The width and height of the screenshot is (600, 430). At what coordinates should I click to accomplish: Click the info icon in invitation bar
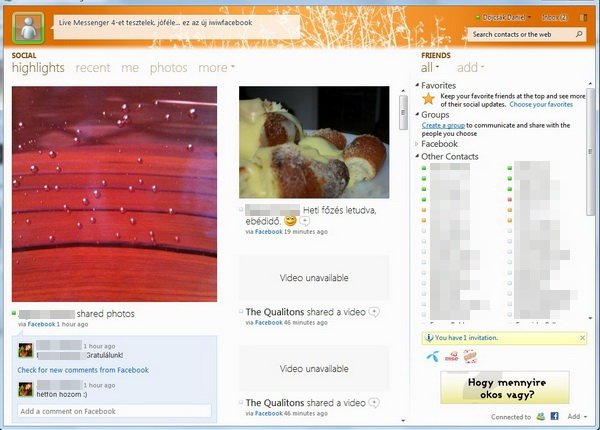point(429,337)
